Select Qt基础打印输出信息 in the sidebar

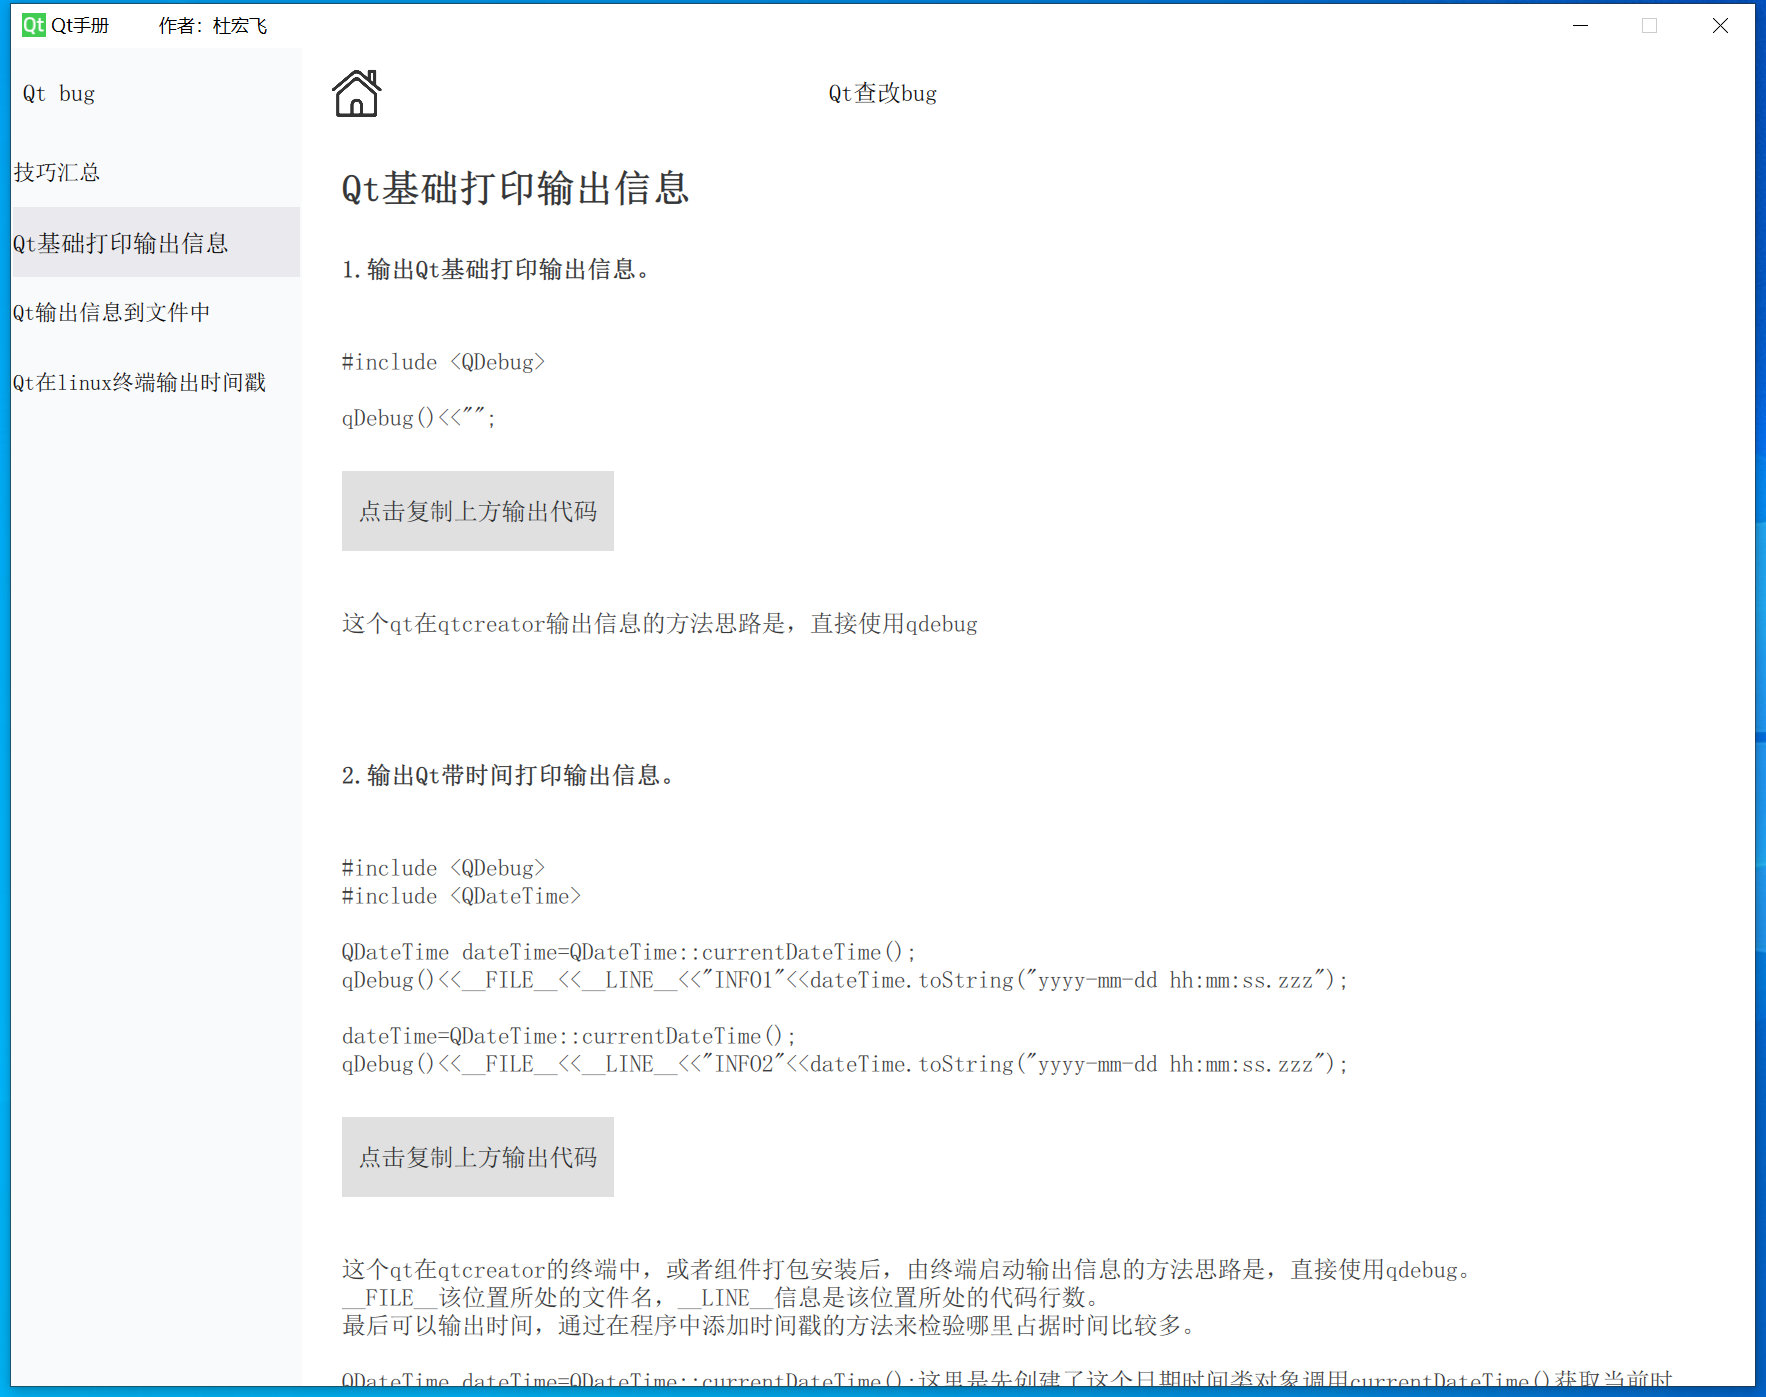pos(155,243)
